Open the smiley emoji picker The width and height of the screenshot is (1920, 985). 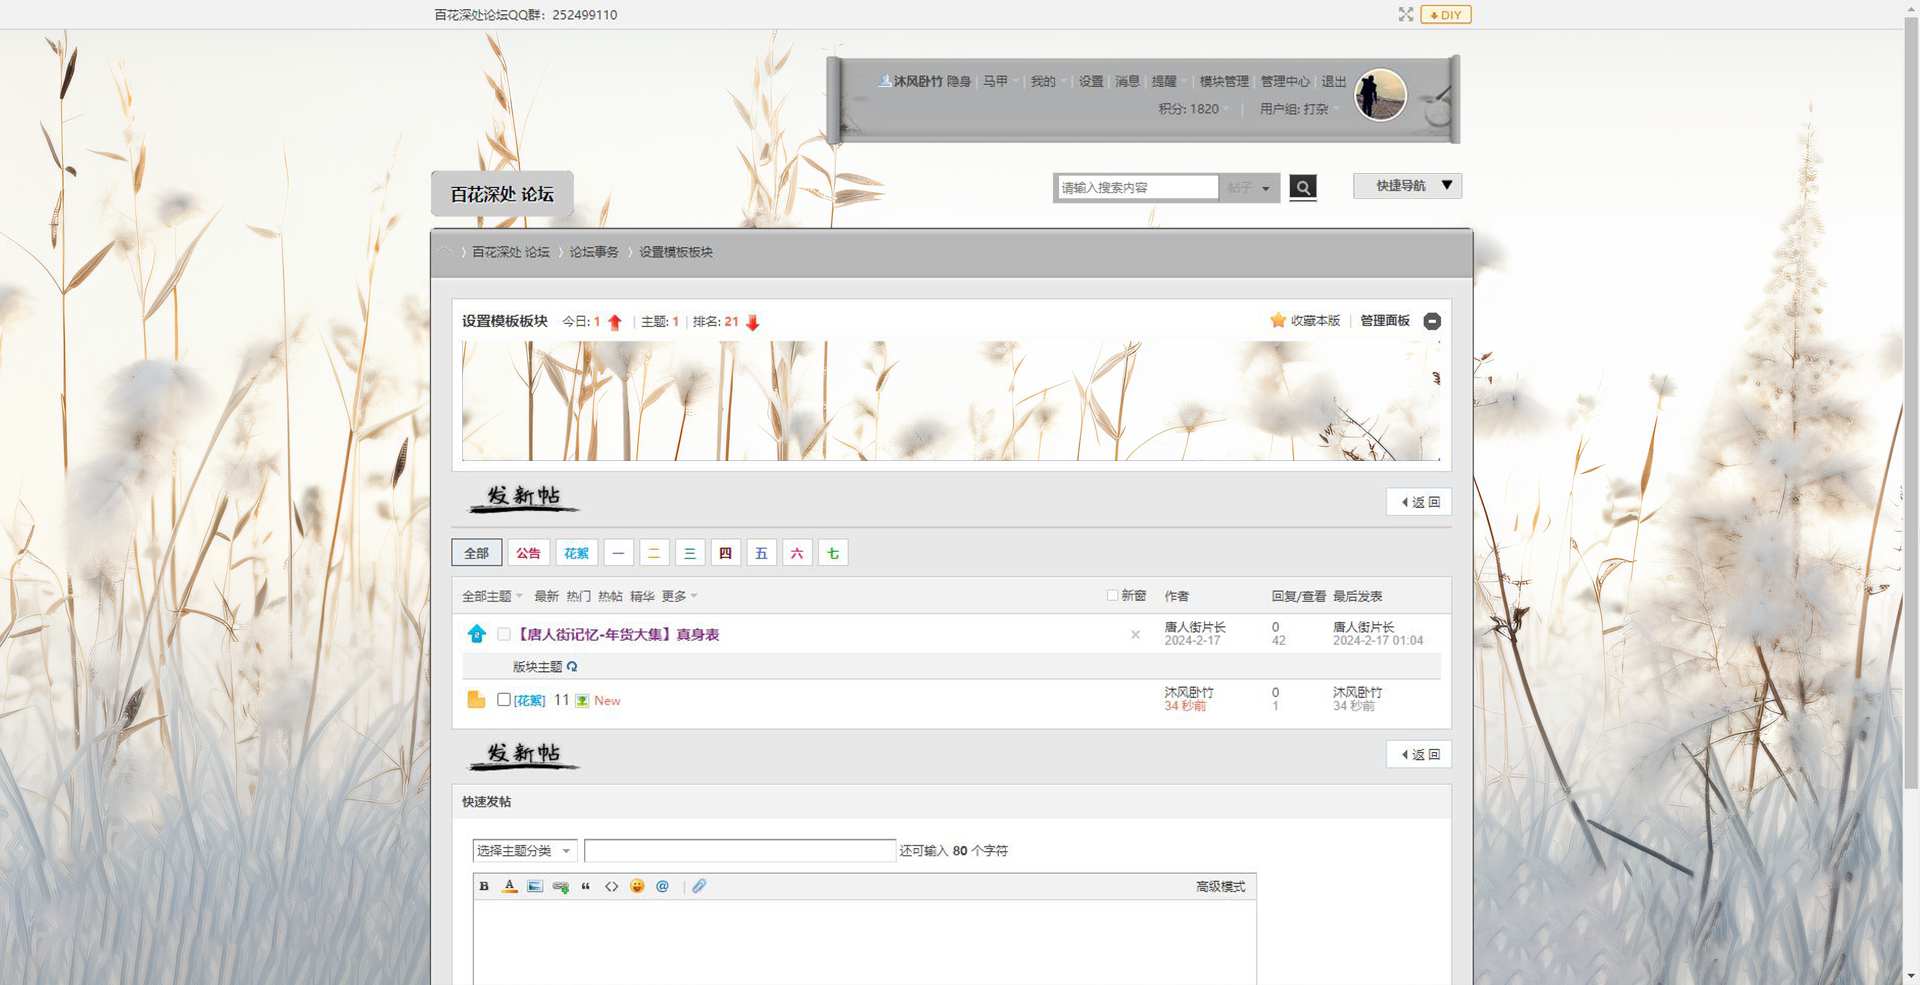pyautogui.click(x=637, y=886)
